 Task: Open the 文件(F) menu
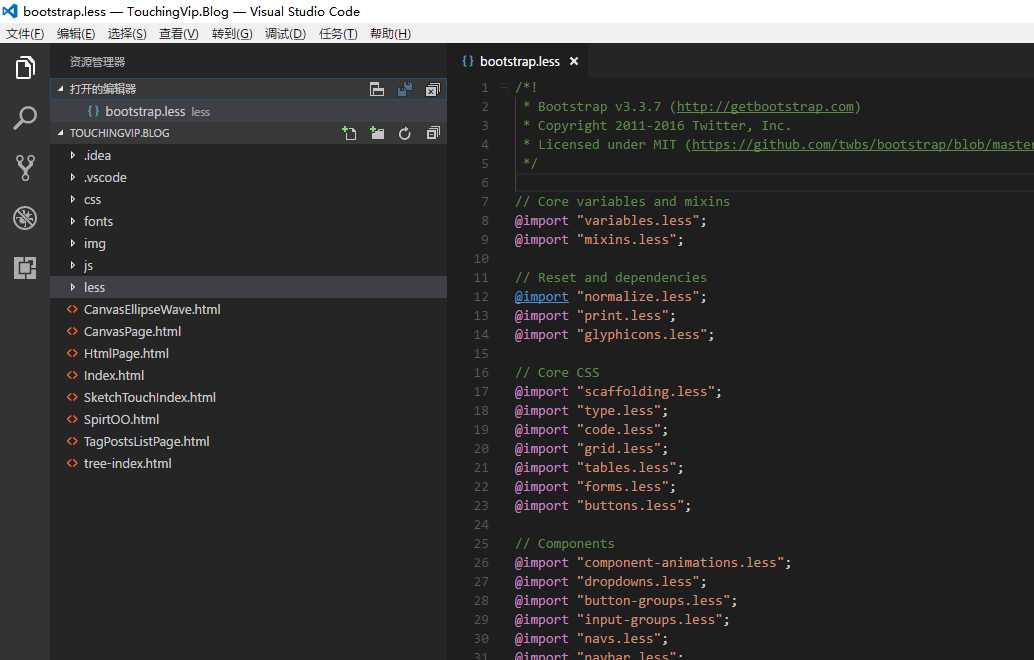25,34
